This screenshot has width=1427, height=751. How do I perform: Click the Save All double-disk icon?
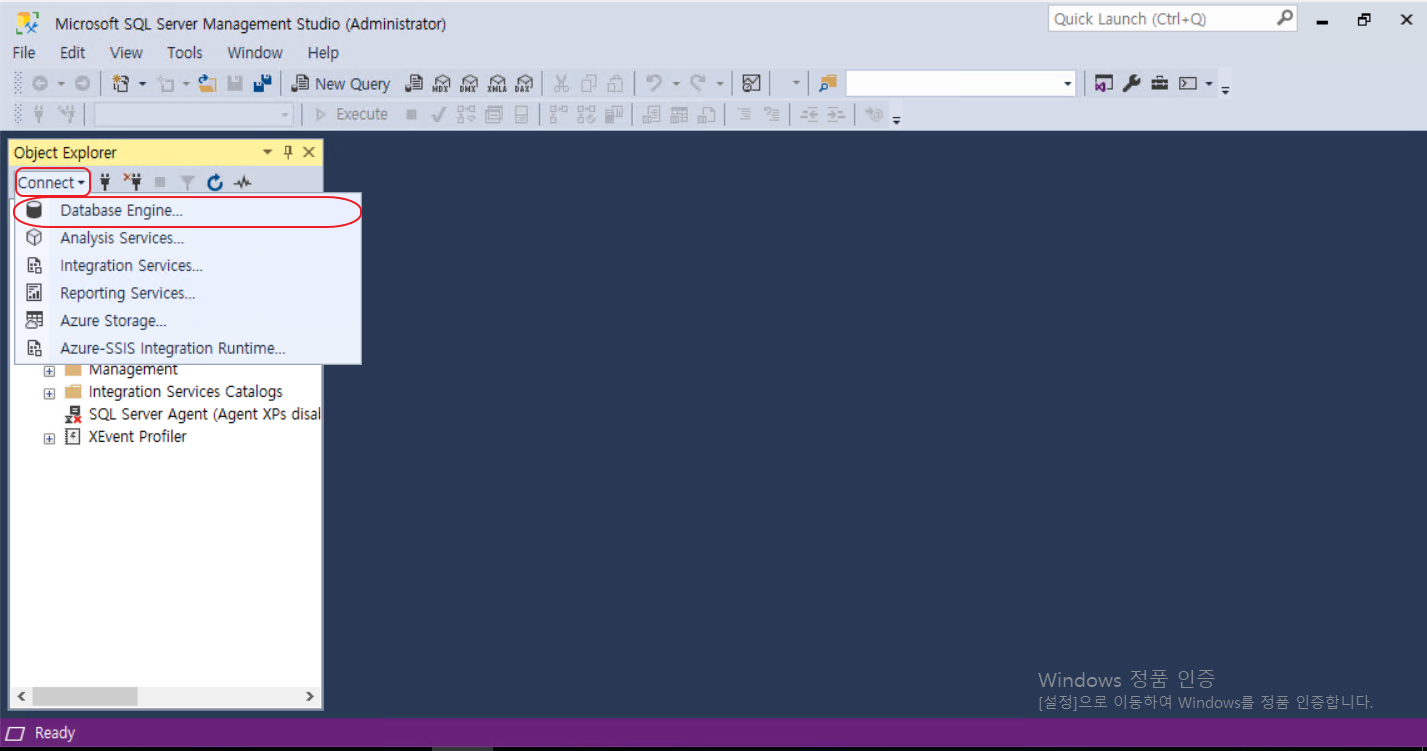(x=262, y=84)
